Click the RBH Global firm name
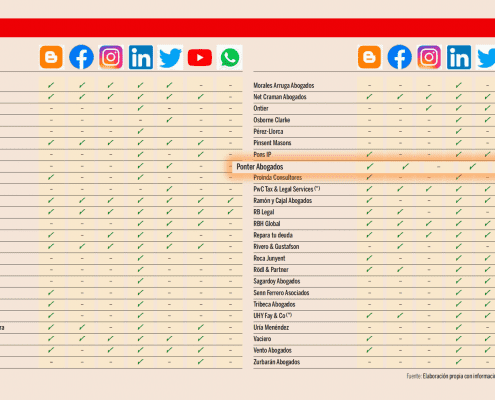This screenshot has width=495, height=400. (266, 223)
